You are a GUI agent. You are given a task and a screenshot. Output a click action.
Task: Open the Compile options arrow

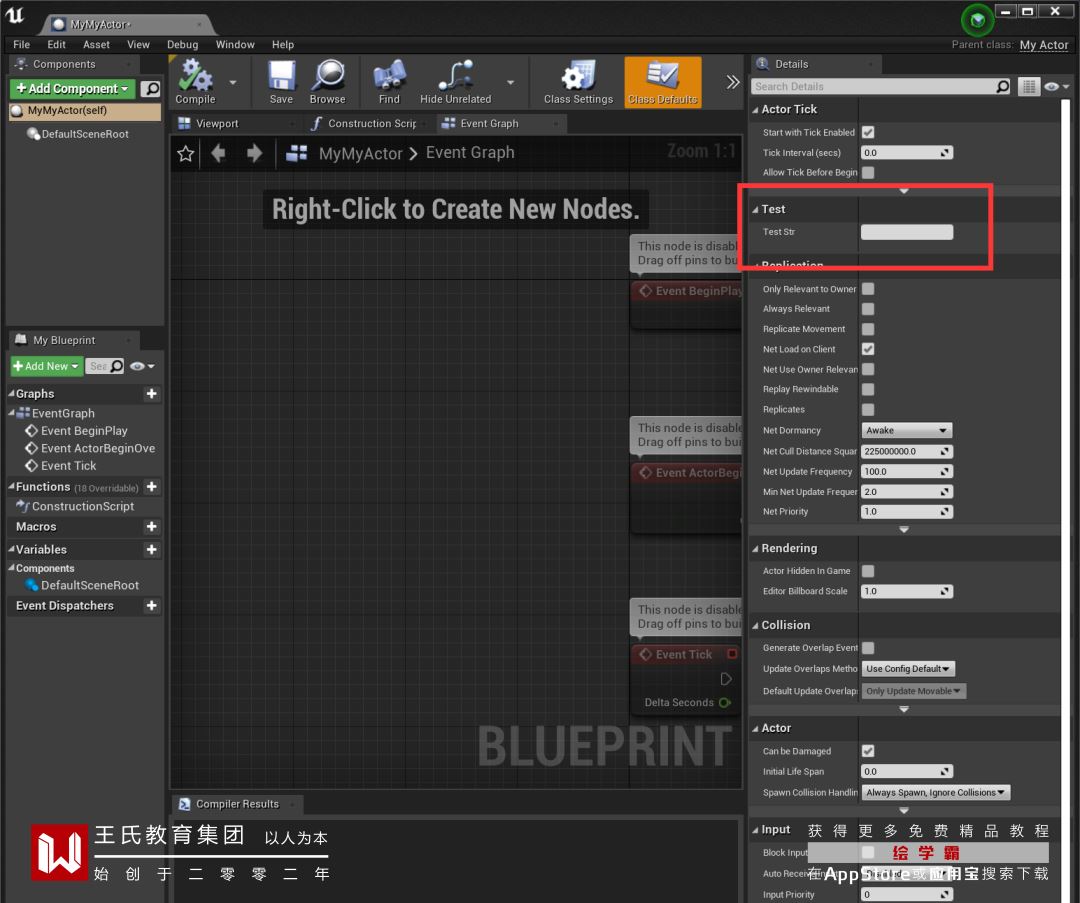[x=233, y=82]
